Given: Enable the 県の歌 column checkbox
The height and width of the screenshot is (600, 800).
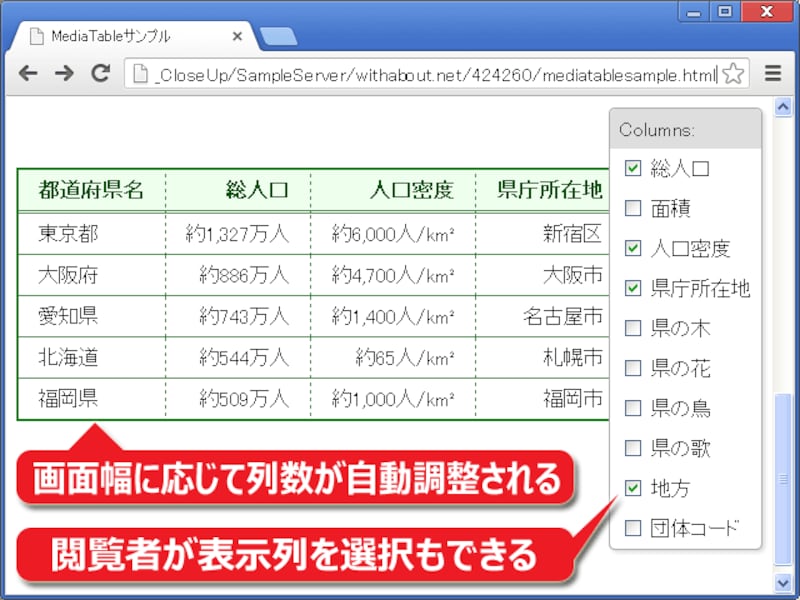Looking at the screenshot, I should [633, 447].
